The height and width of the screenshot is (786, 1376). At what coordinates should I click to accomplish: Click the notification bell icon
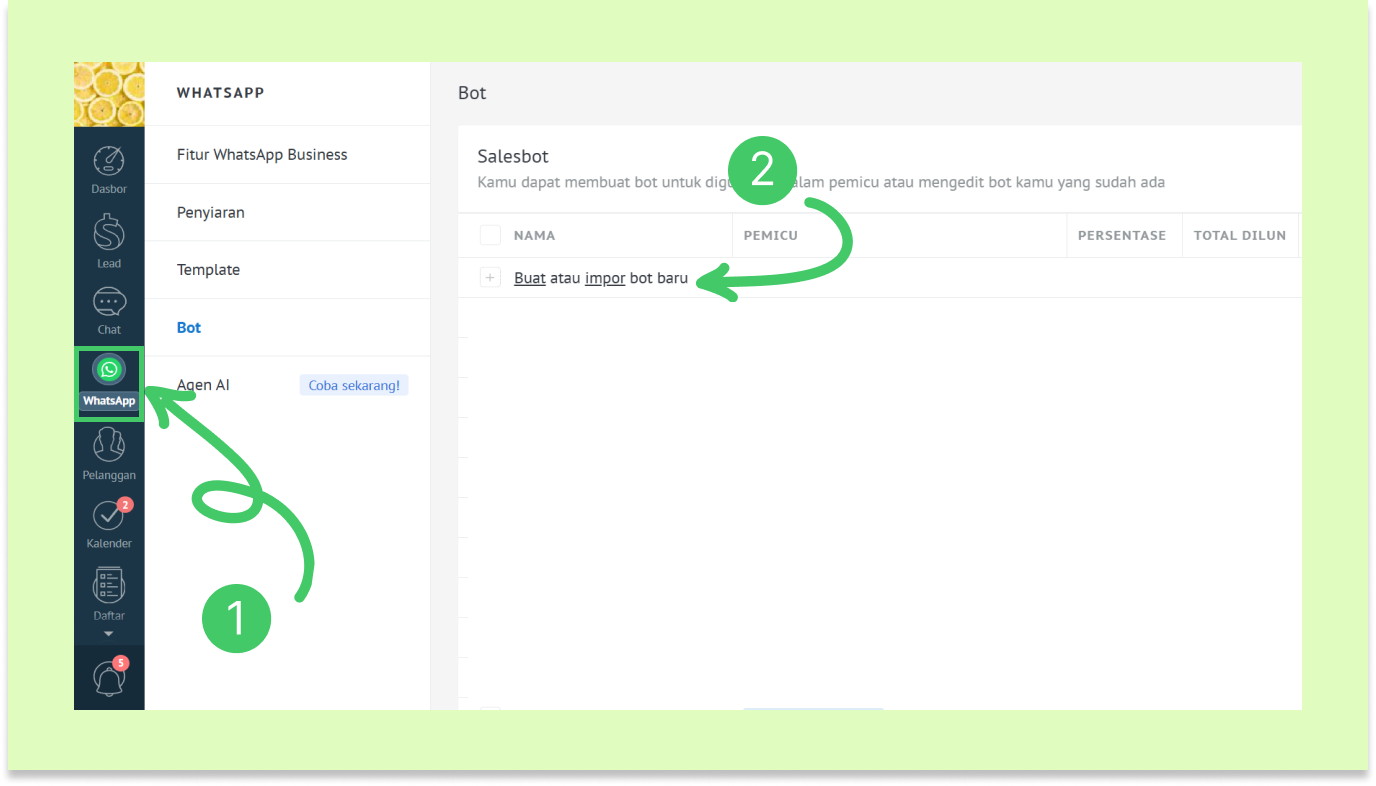pyautogui.click(x=109, y=679)
